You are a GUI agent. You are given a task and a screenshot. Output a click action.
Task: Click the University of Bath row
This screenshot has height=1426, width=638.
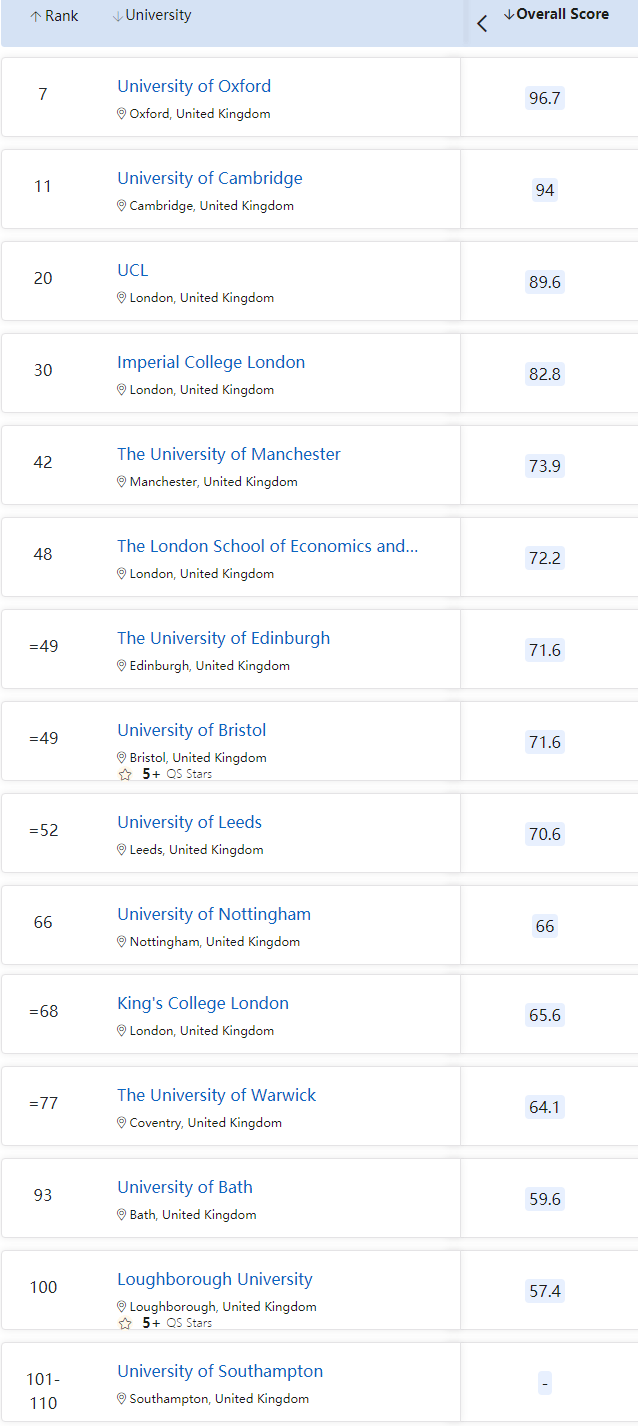pos(319,1198)
